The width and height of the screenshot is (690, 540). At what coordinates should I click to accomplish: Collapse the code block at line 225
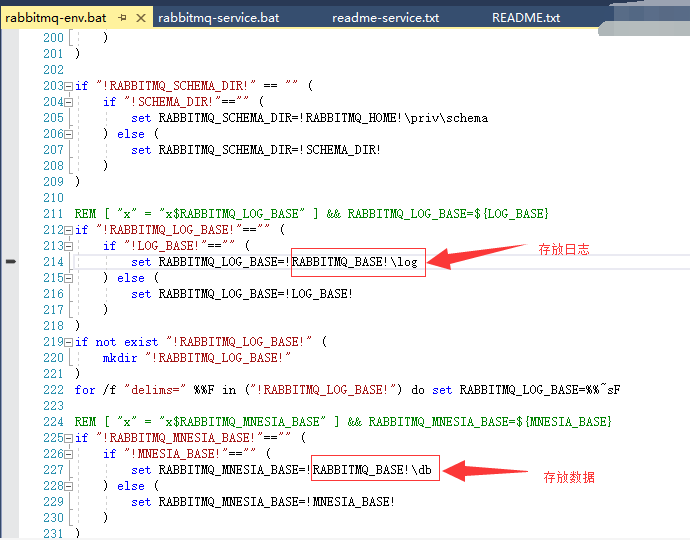pos(68,438)
